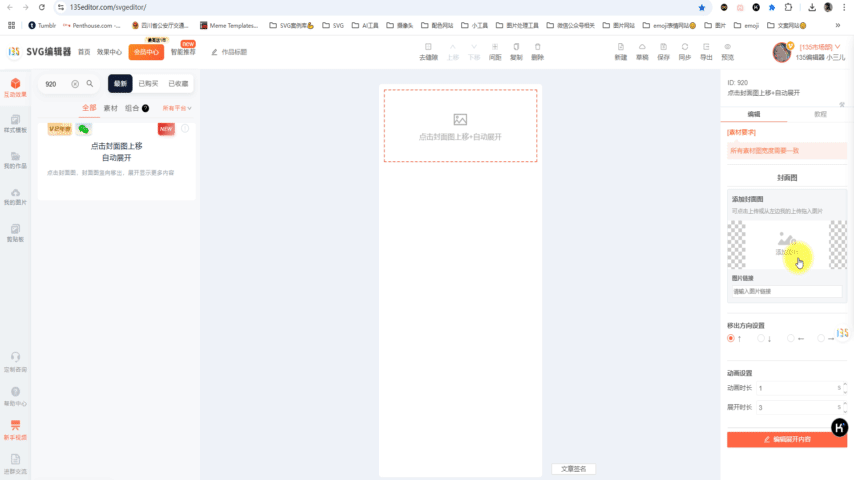Click the black H floating button
Screen dimensions: 854x480
click(839, 427)
